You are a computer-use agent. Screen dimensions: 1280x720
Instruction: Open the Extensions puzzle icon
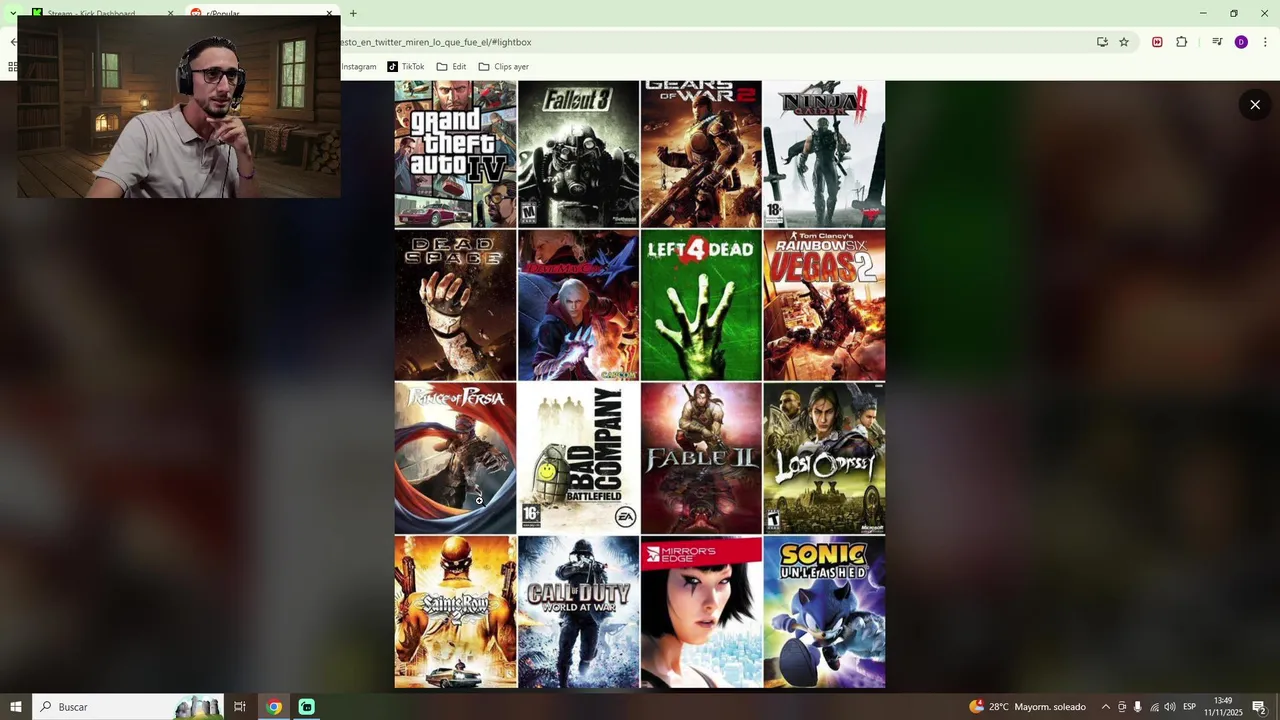pyautogui.click(x=1181, y=42)
